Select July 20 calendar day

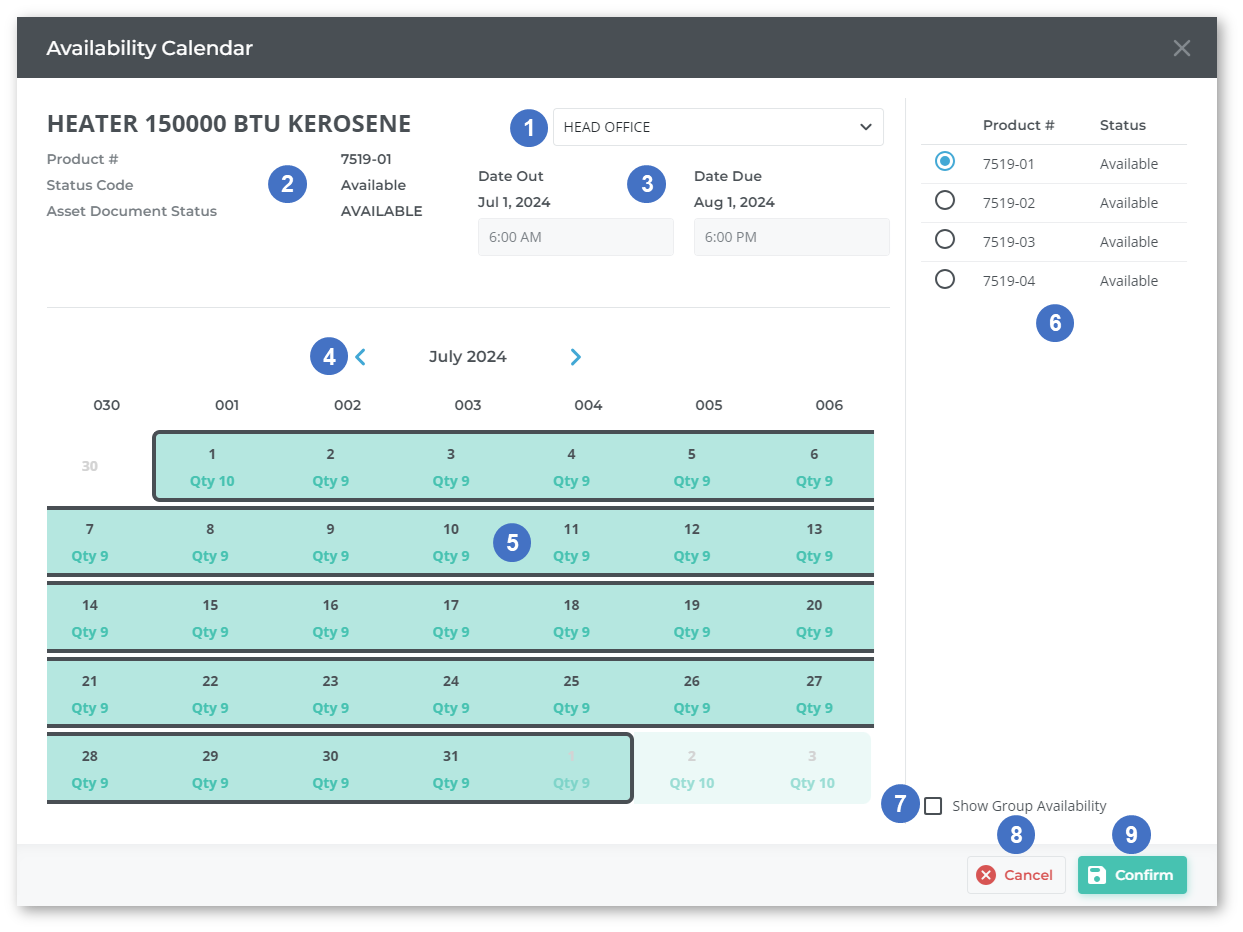click(x=814, y=618)
